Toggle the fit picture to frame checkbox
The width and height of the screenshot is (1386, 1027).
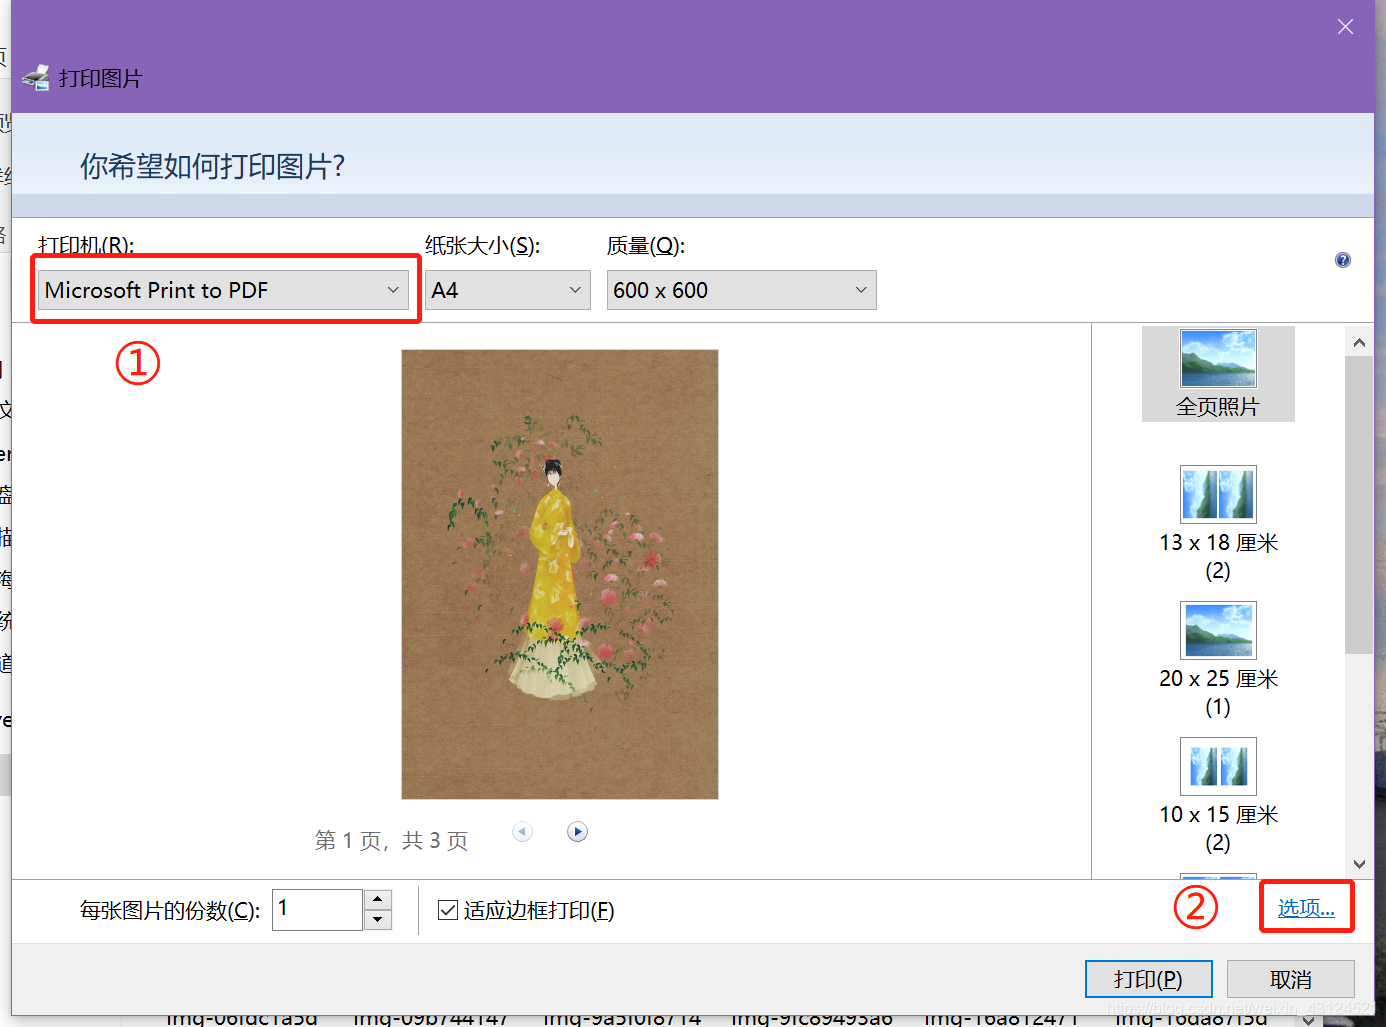pyautogui.click(x=448, y=910)
